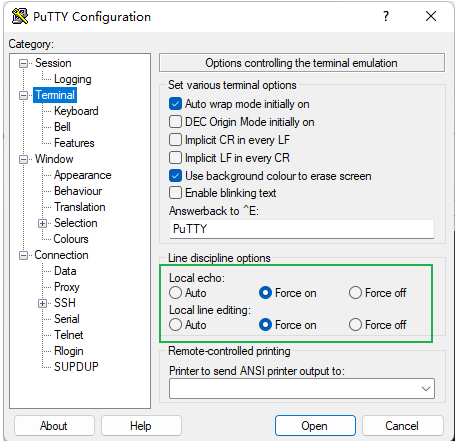Set Local line editing to Auto

click(x=175, y=325)
